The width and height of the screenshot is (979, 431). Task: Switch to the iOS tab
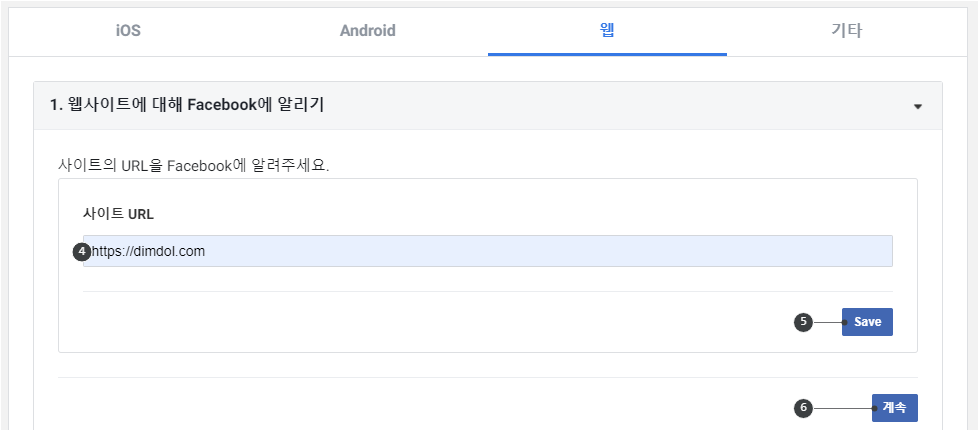(128, 31)
